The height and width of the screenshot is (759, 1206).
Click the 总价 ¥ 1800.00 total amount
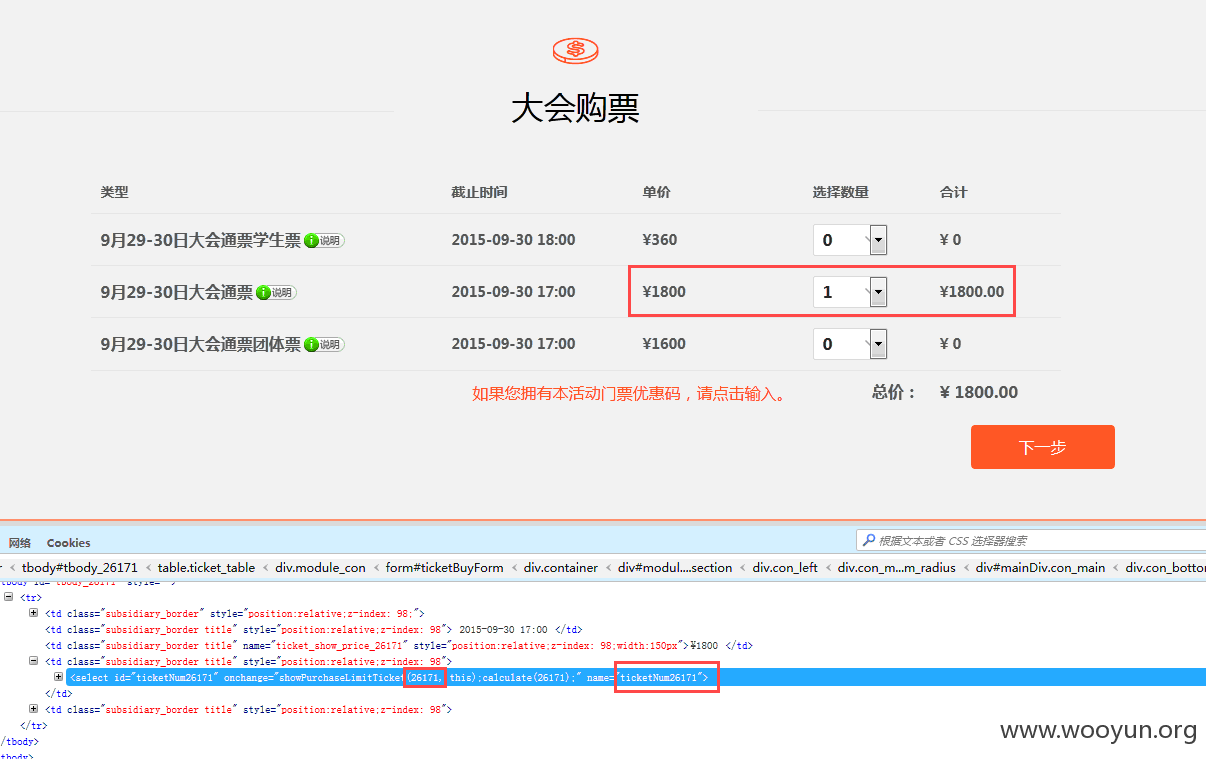(979, 393)
